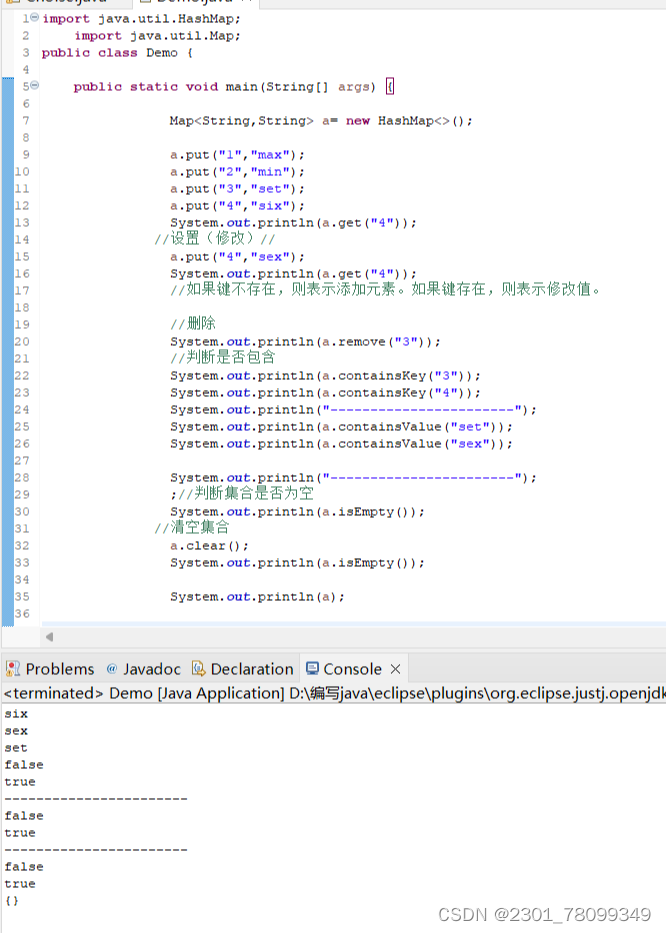Screen dimensions: 666x933
Task: Click the //设置（修改）// comment
Action: [215, 239]
